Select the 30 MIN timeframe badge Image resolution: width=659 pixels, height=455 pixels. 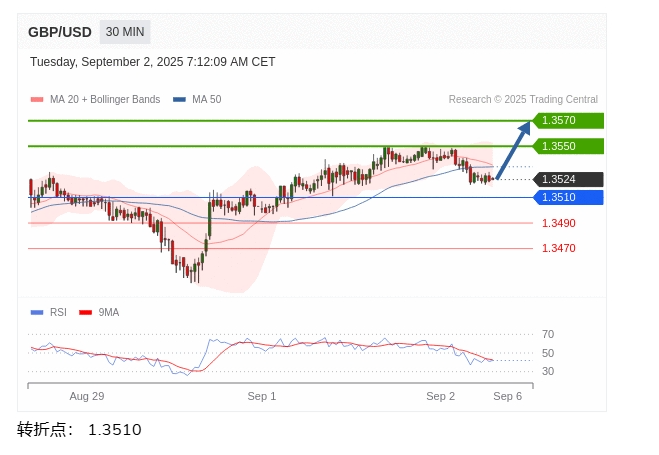pyautogui.click(x=125, y=32)
